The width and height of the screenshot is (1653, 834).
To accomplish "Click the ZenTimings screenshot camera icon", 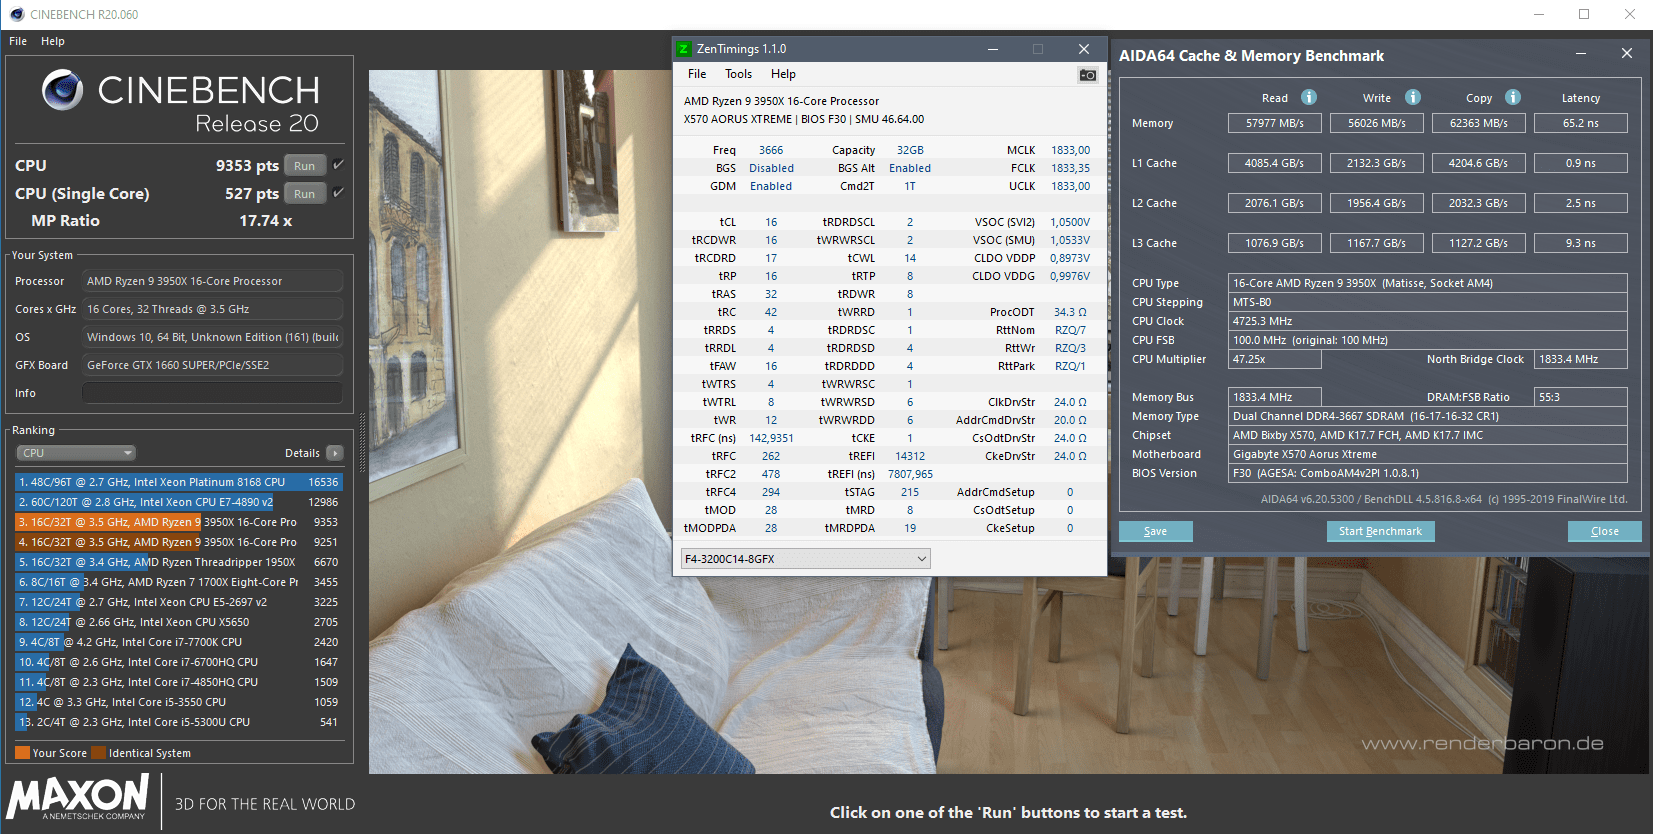I will click(x=1088, y=75).
